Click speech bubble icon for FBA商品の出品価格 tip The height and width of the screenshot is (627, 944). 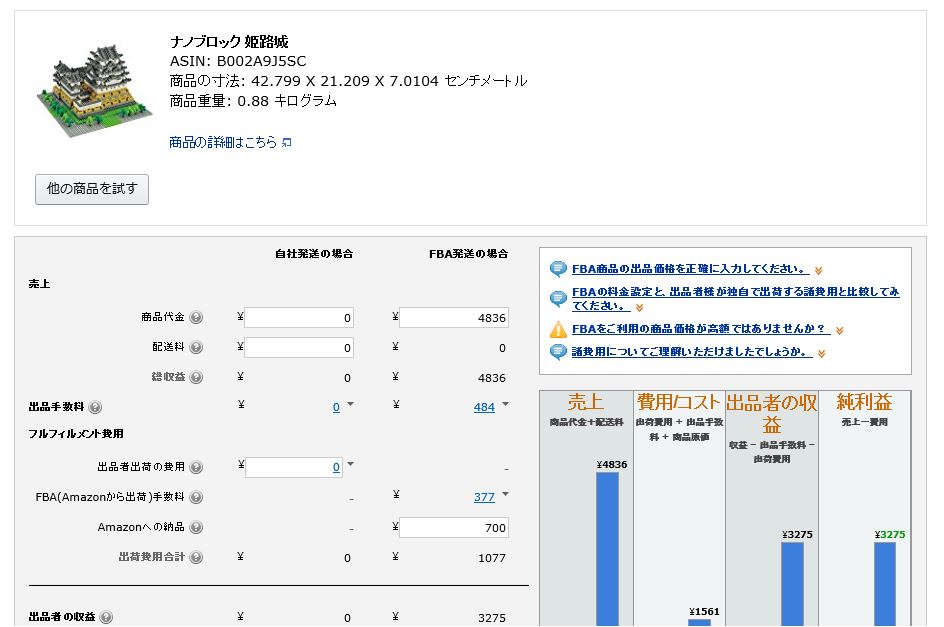558,269
